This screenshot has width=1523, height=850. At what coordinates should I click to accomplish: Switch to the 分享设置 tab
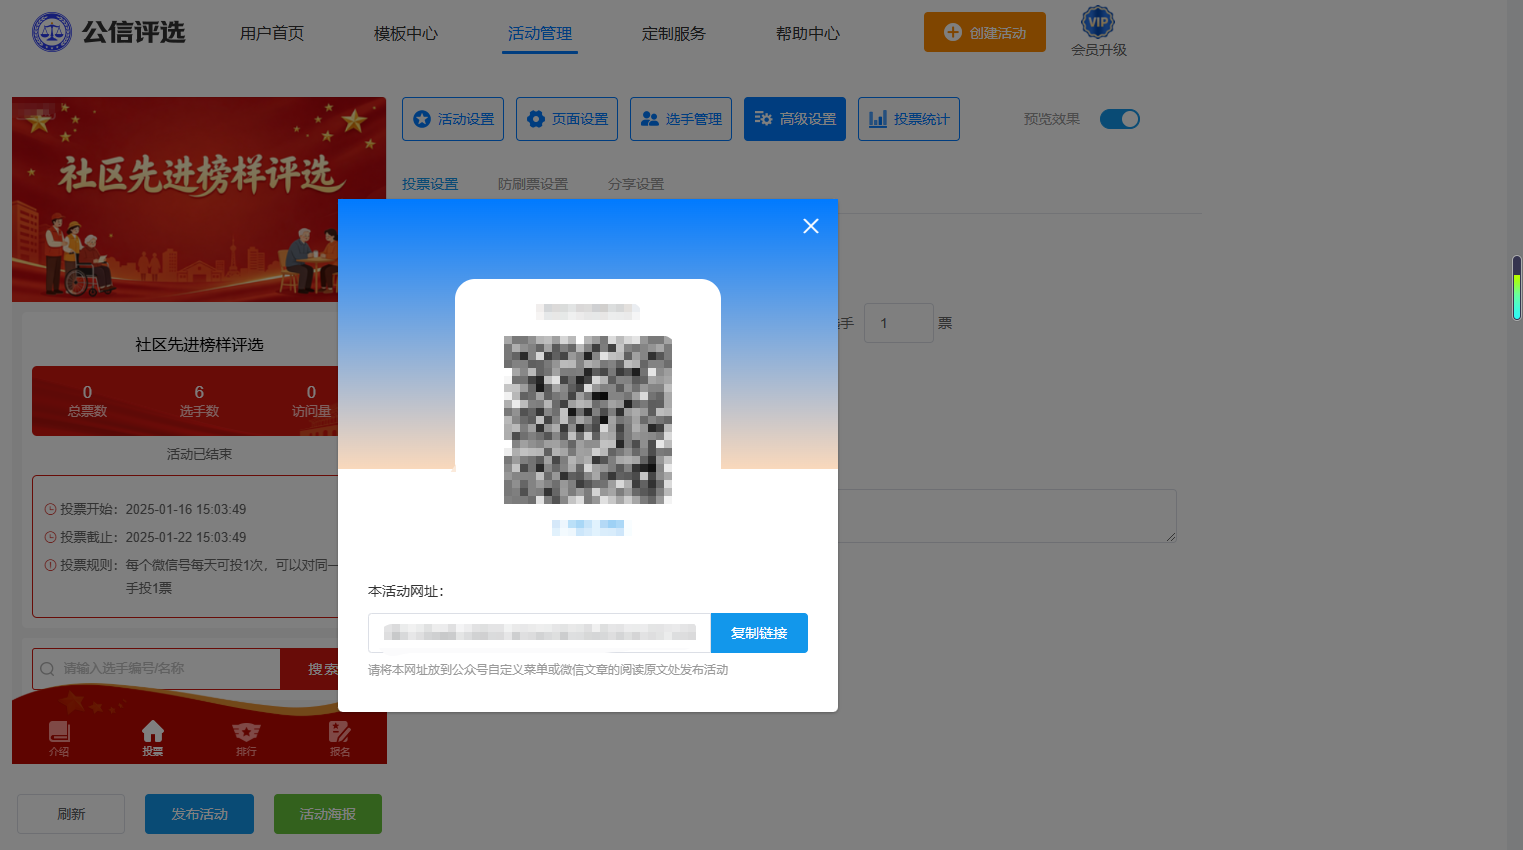pos(636,184)
